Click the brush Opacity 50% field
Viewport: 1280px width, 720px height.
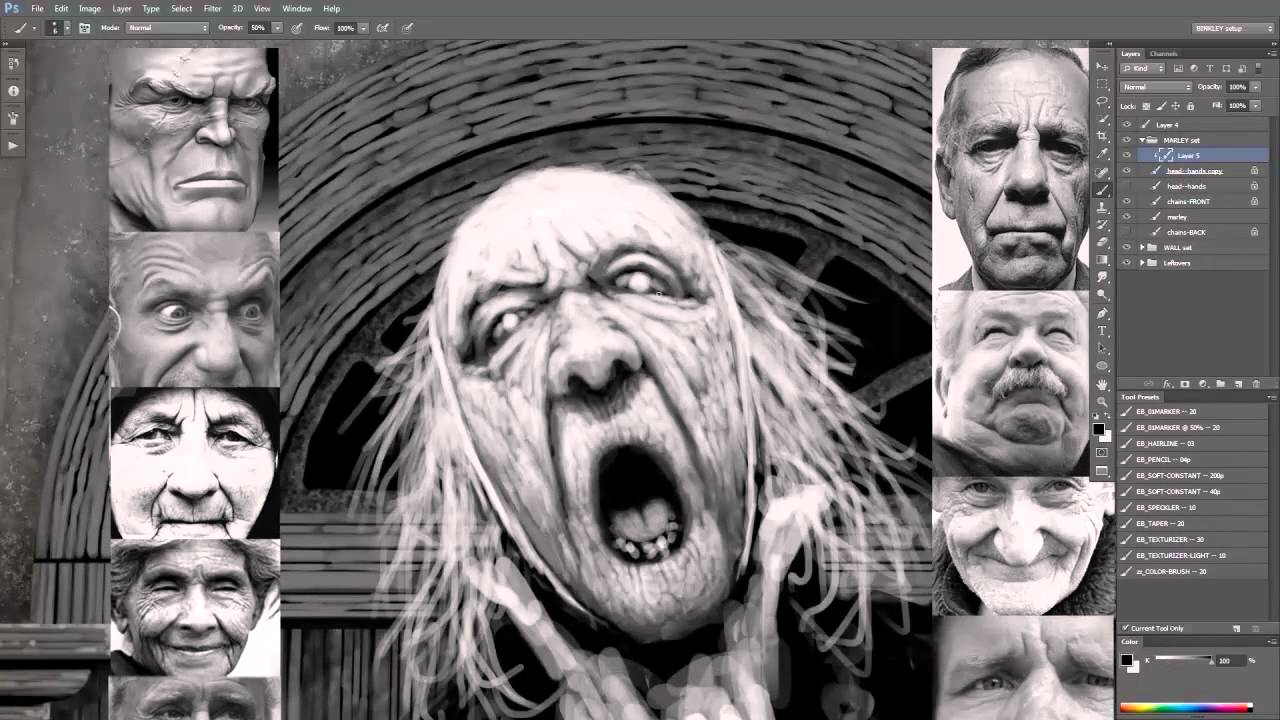pos(258,28)
